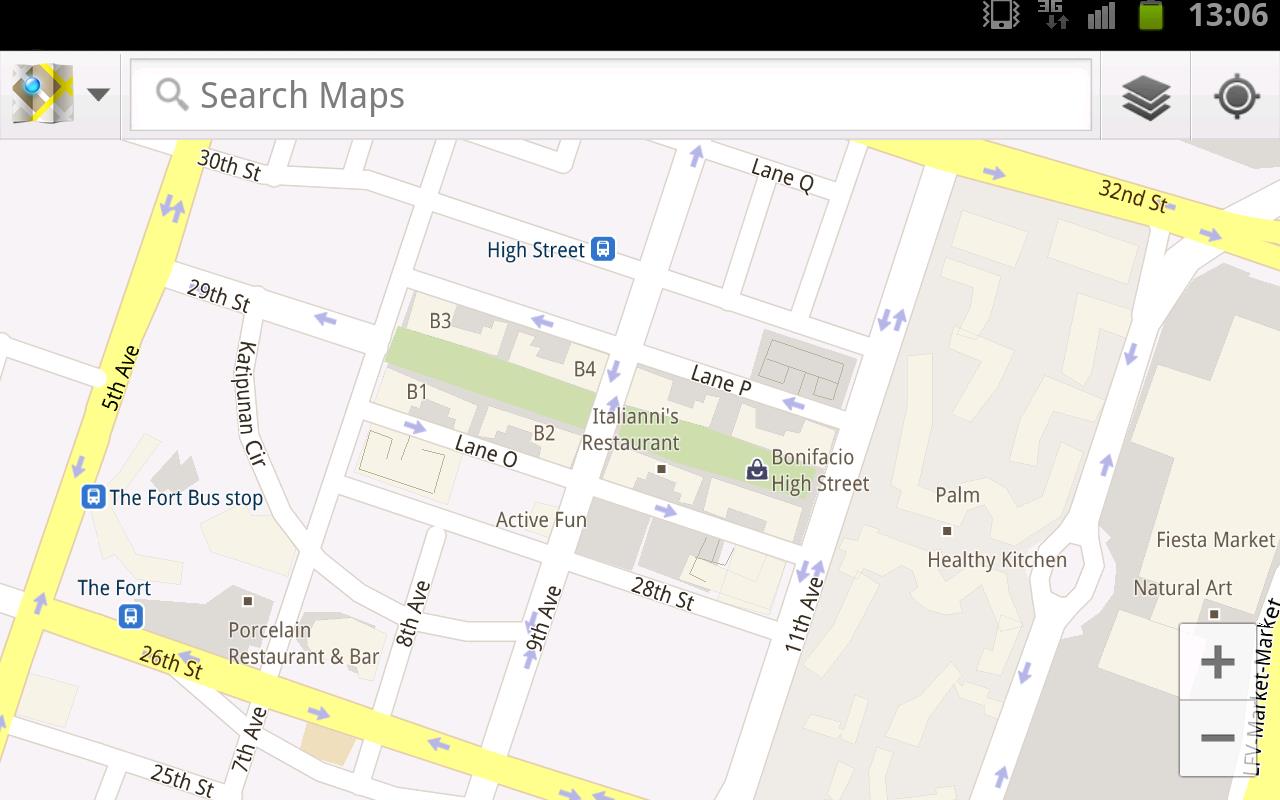Tap the Fiesta Market label

[x=1216, y=540]
